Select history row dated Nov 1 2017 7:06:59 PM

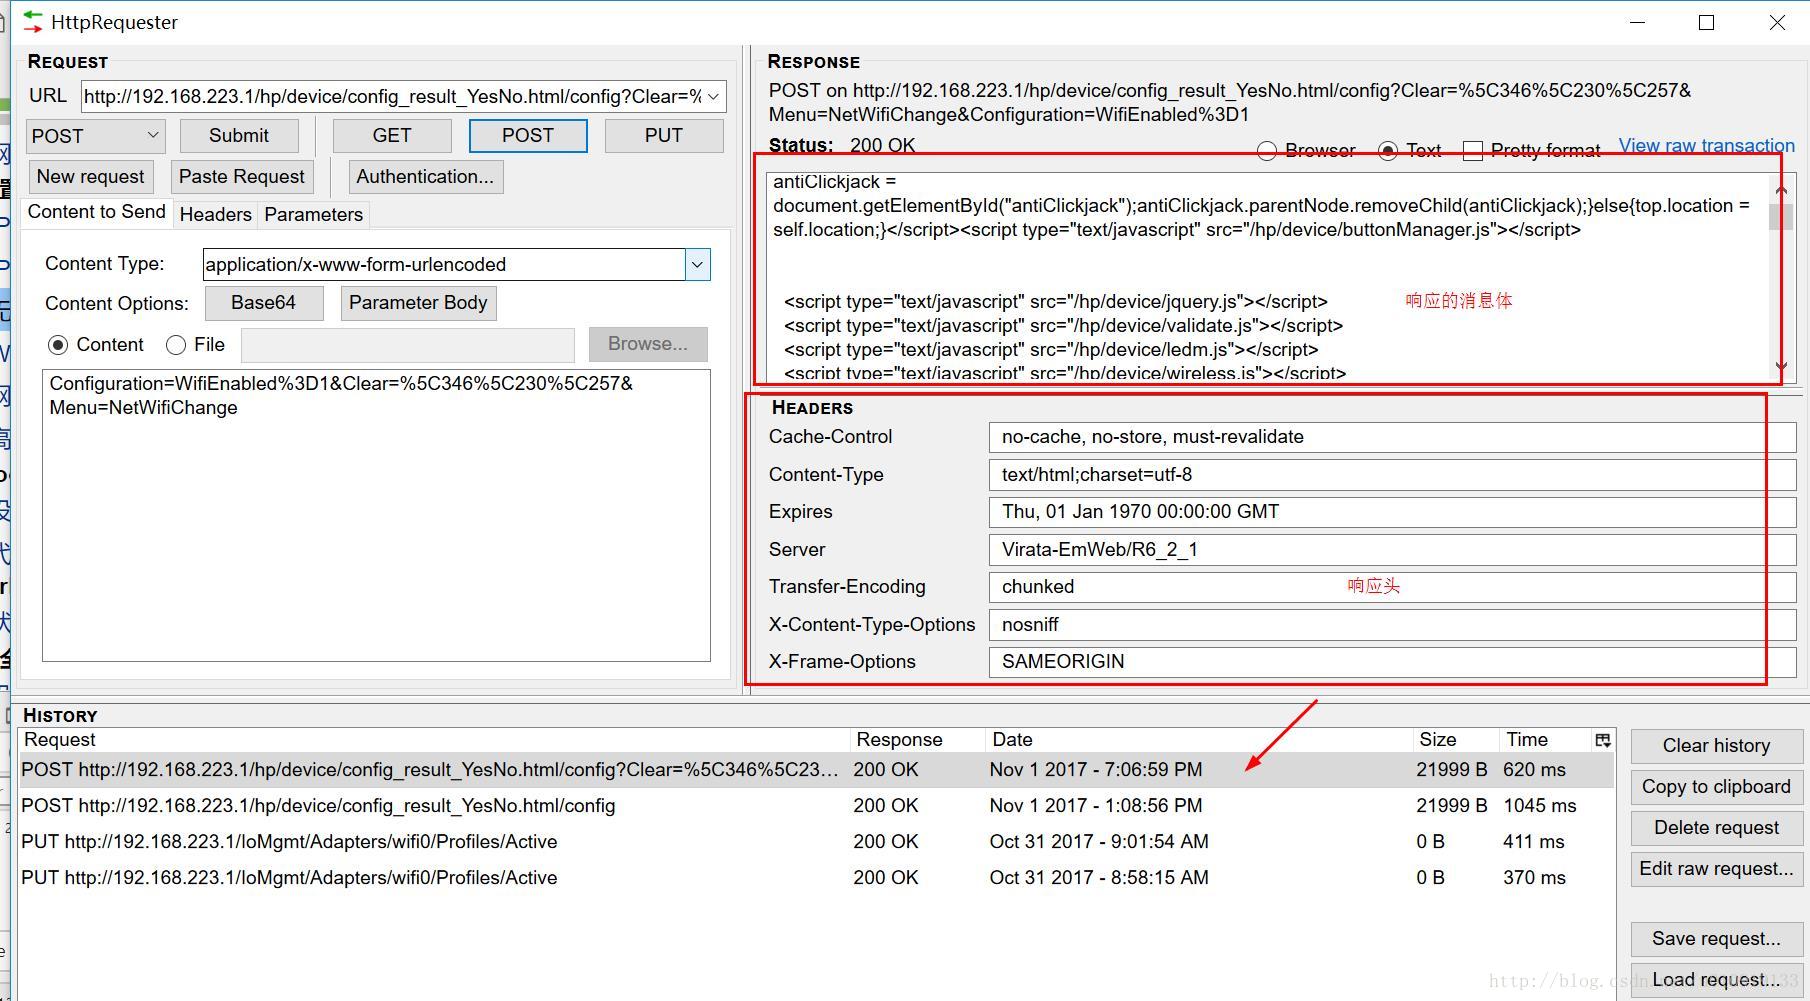pos(816,770)
